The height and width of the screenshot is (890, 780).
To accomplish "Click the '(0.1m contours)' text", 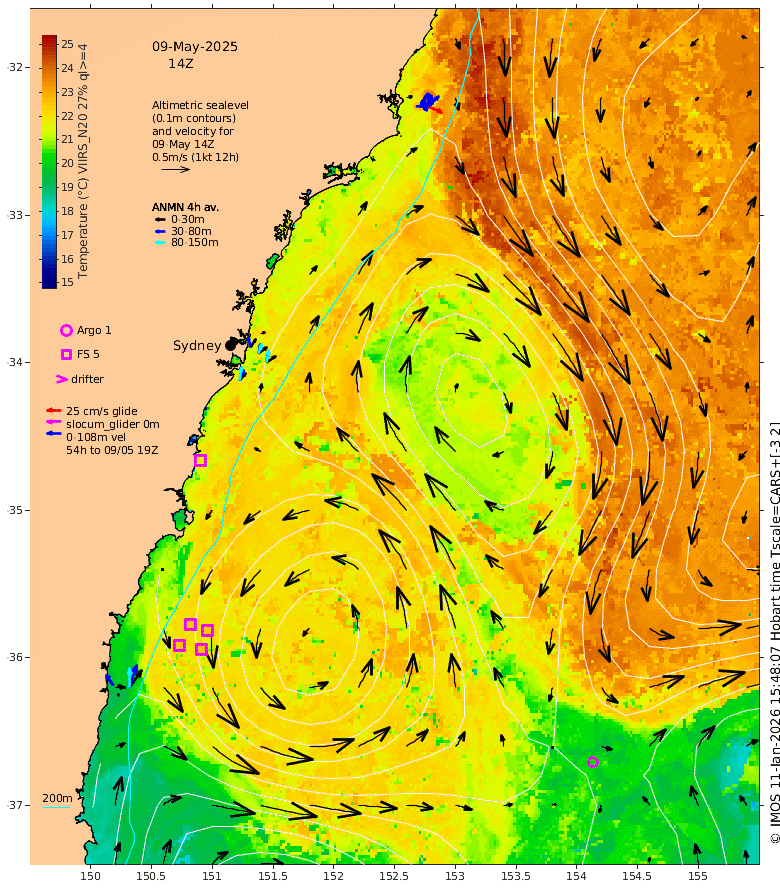I will point(194,118).
